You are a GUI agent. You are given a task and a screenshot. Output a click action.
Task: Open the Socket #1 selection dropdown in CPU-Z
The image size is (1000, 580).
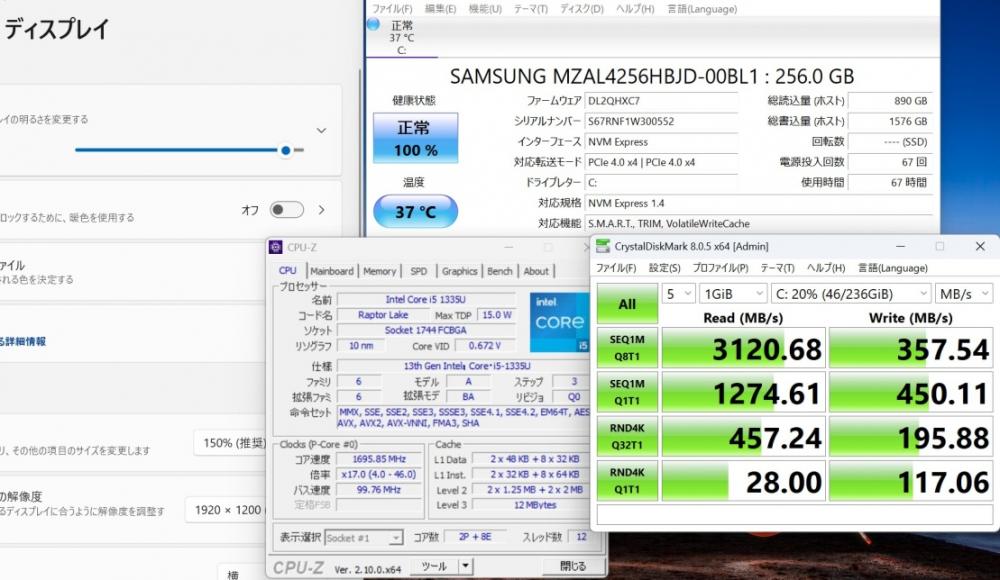pos(364,538)
